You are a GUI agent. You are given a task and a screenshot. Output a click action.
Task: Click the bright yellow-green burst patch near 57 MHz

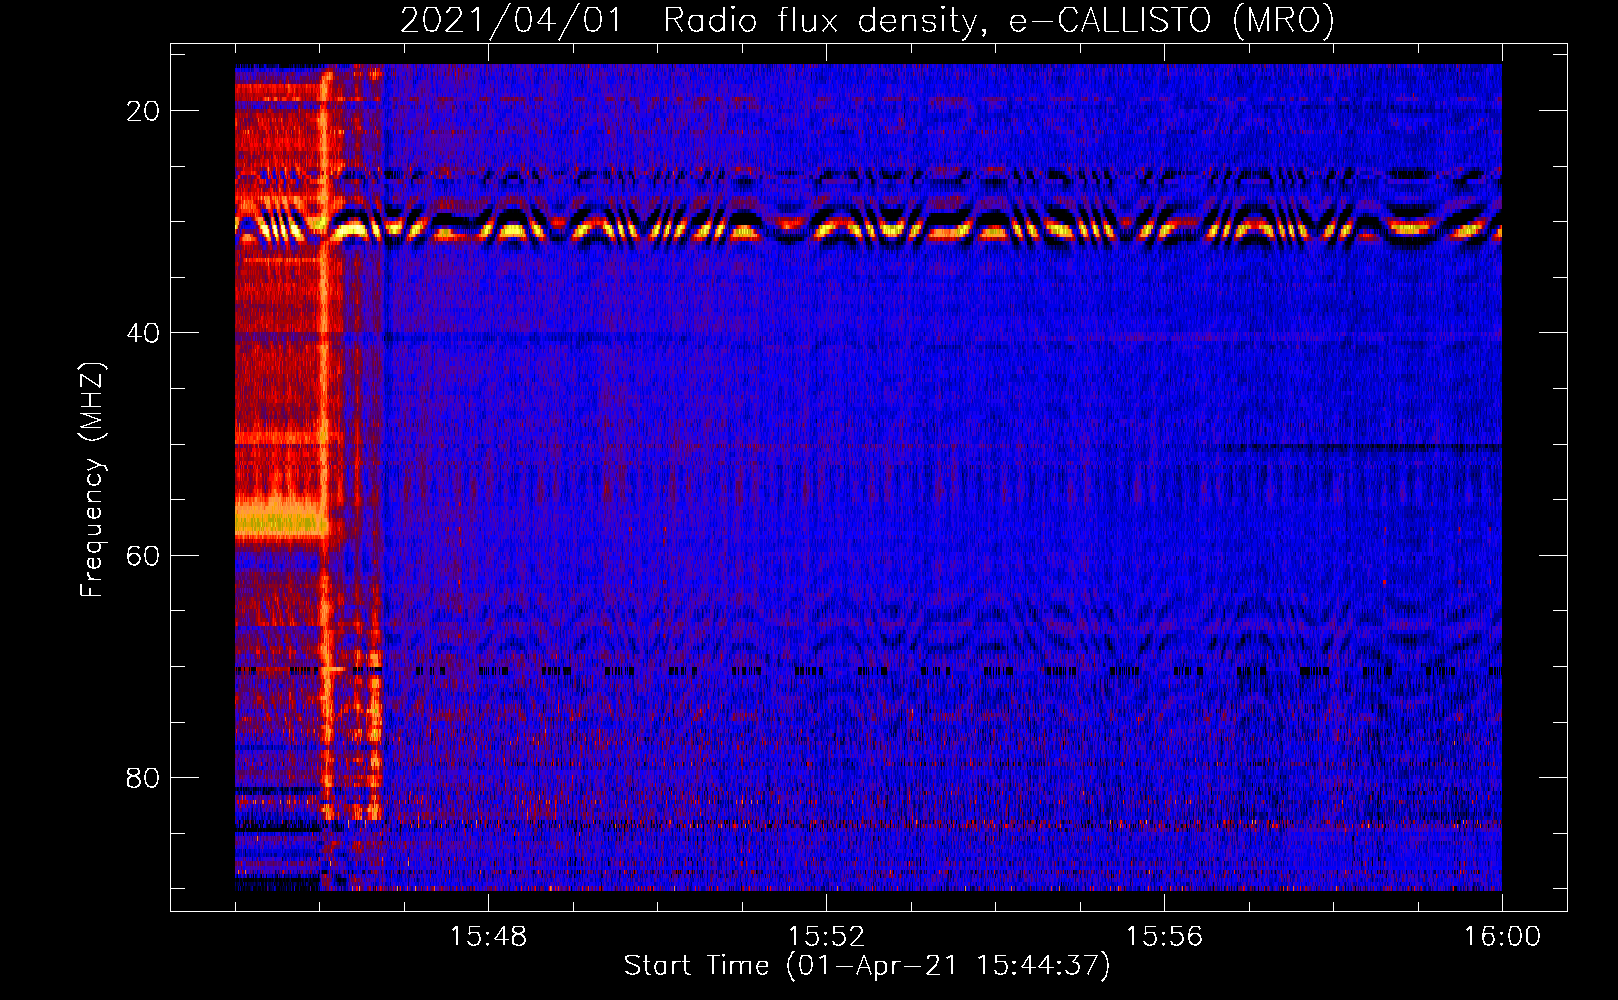(279, 518)
